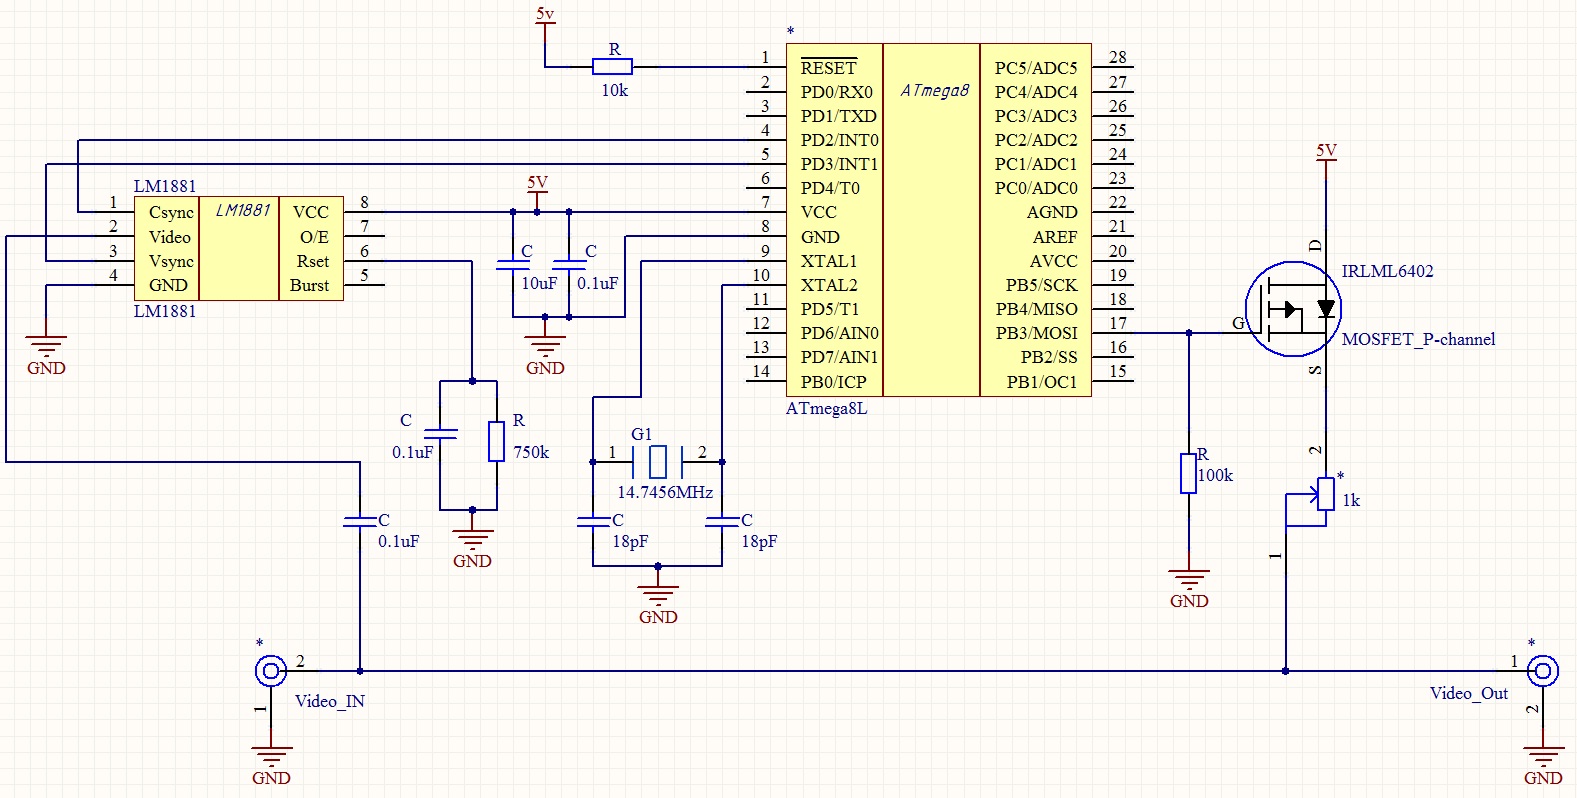Click the PC5/ADC5 pin label

tap(1036, 68)
